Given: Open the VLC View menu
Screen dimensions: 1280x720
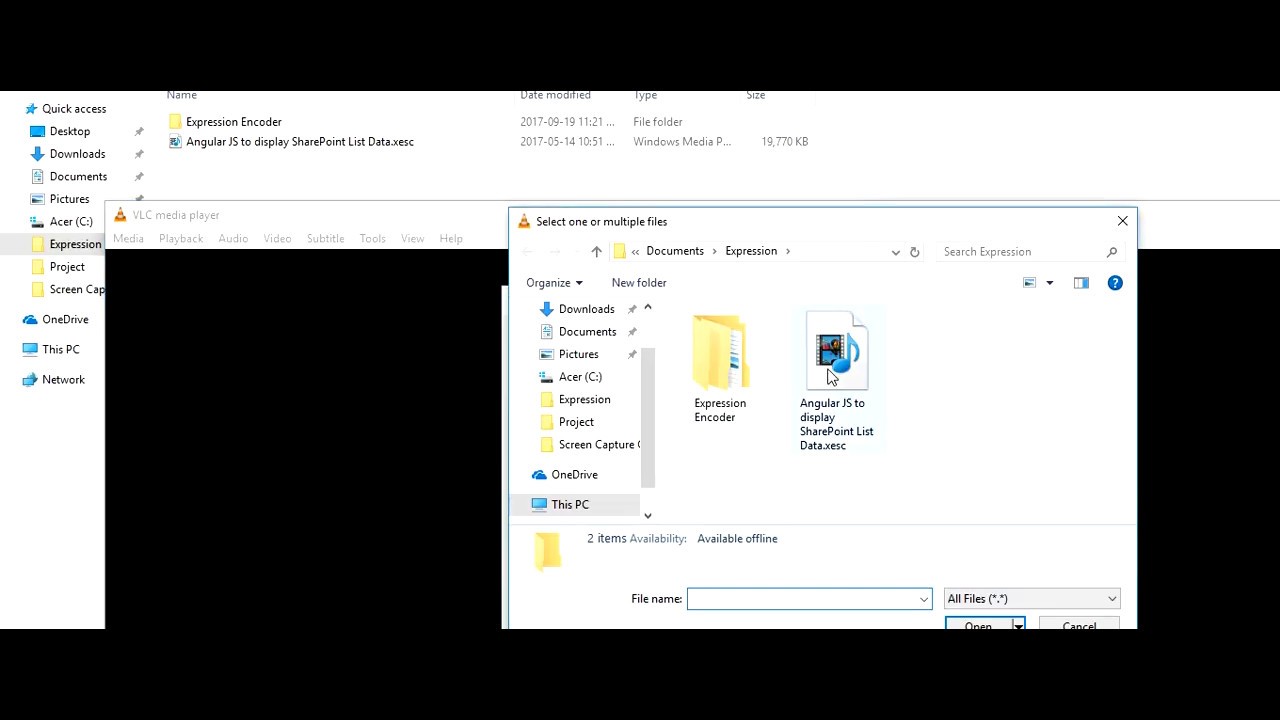Looking at the screenshot, I should [412, 239].
